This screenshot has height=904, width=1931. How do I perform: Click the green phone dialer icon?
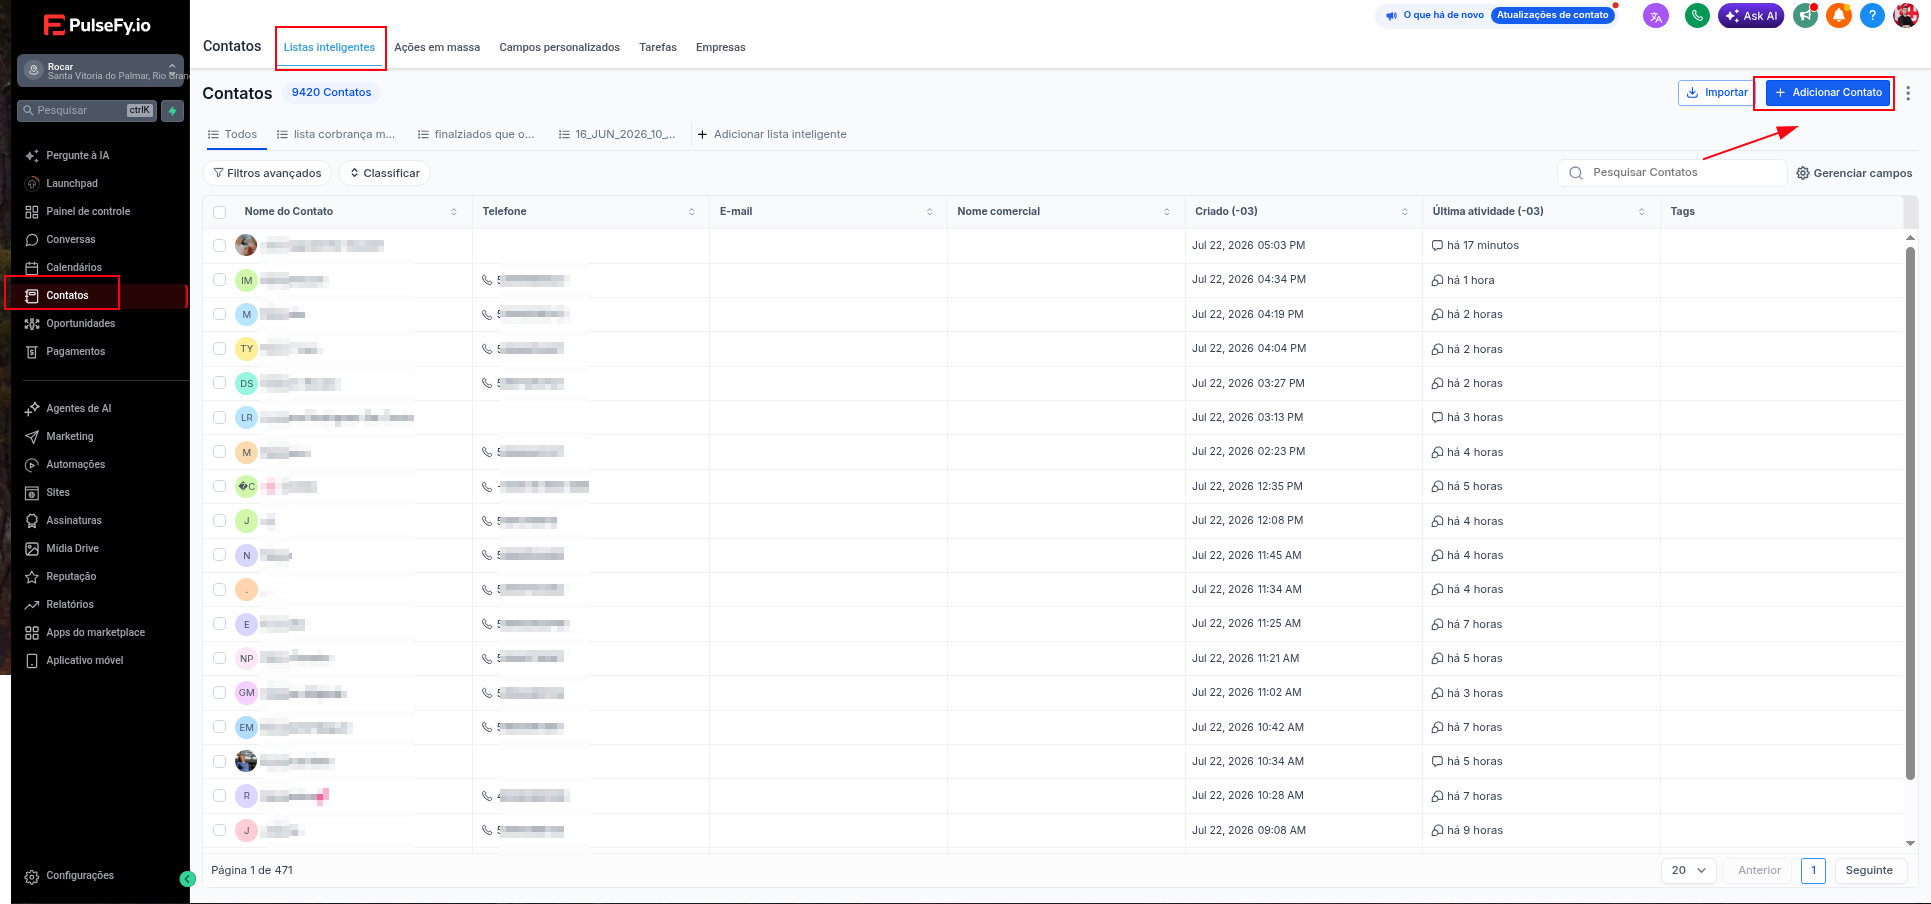(1697, 15)
